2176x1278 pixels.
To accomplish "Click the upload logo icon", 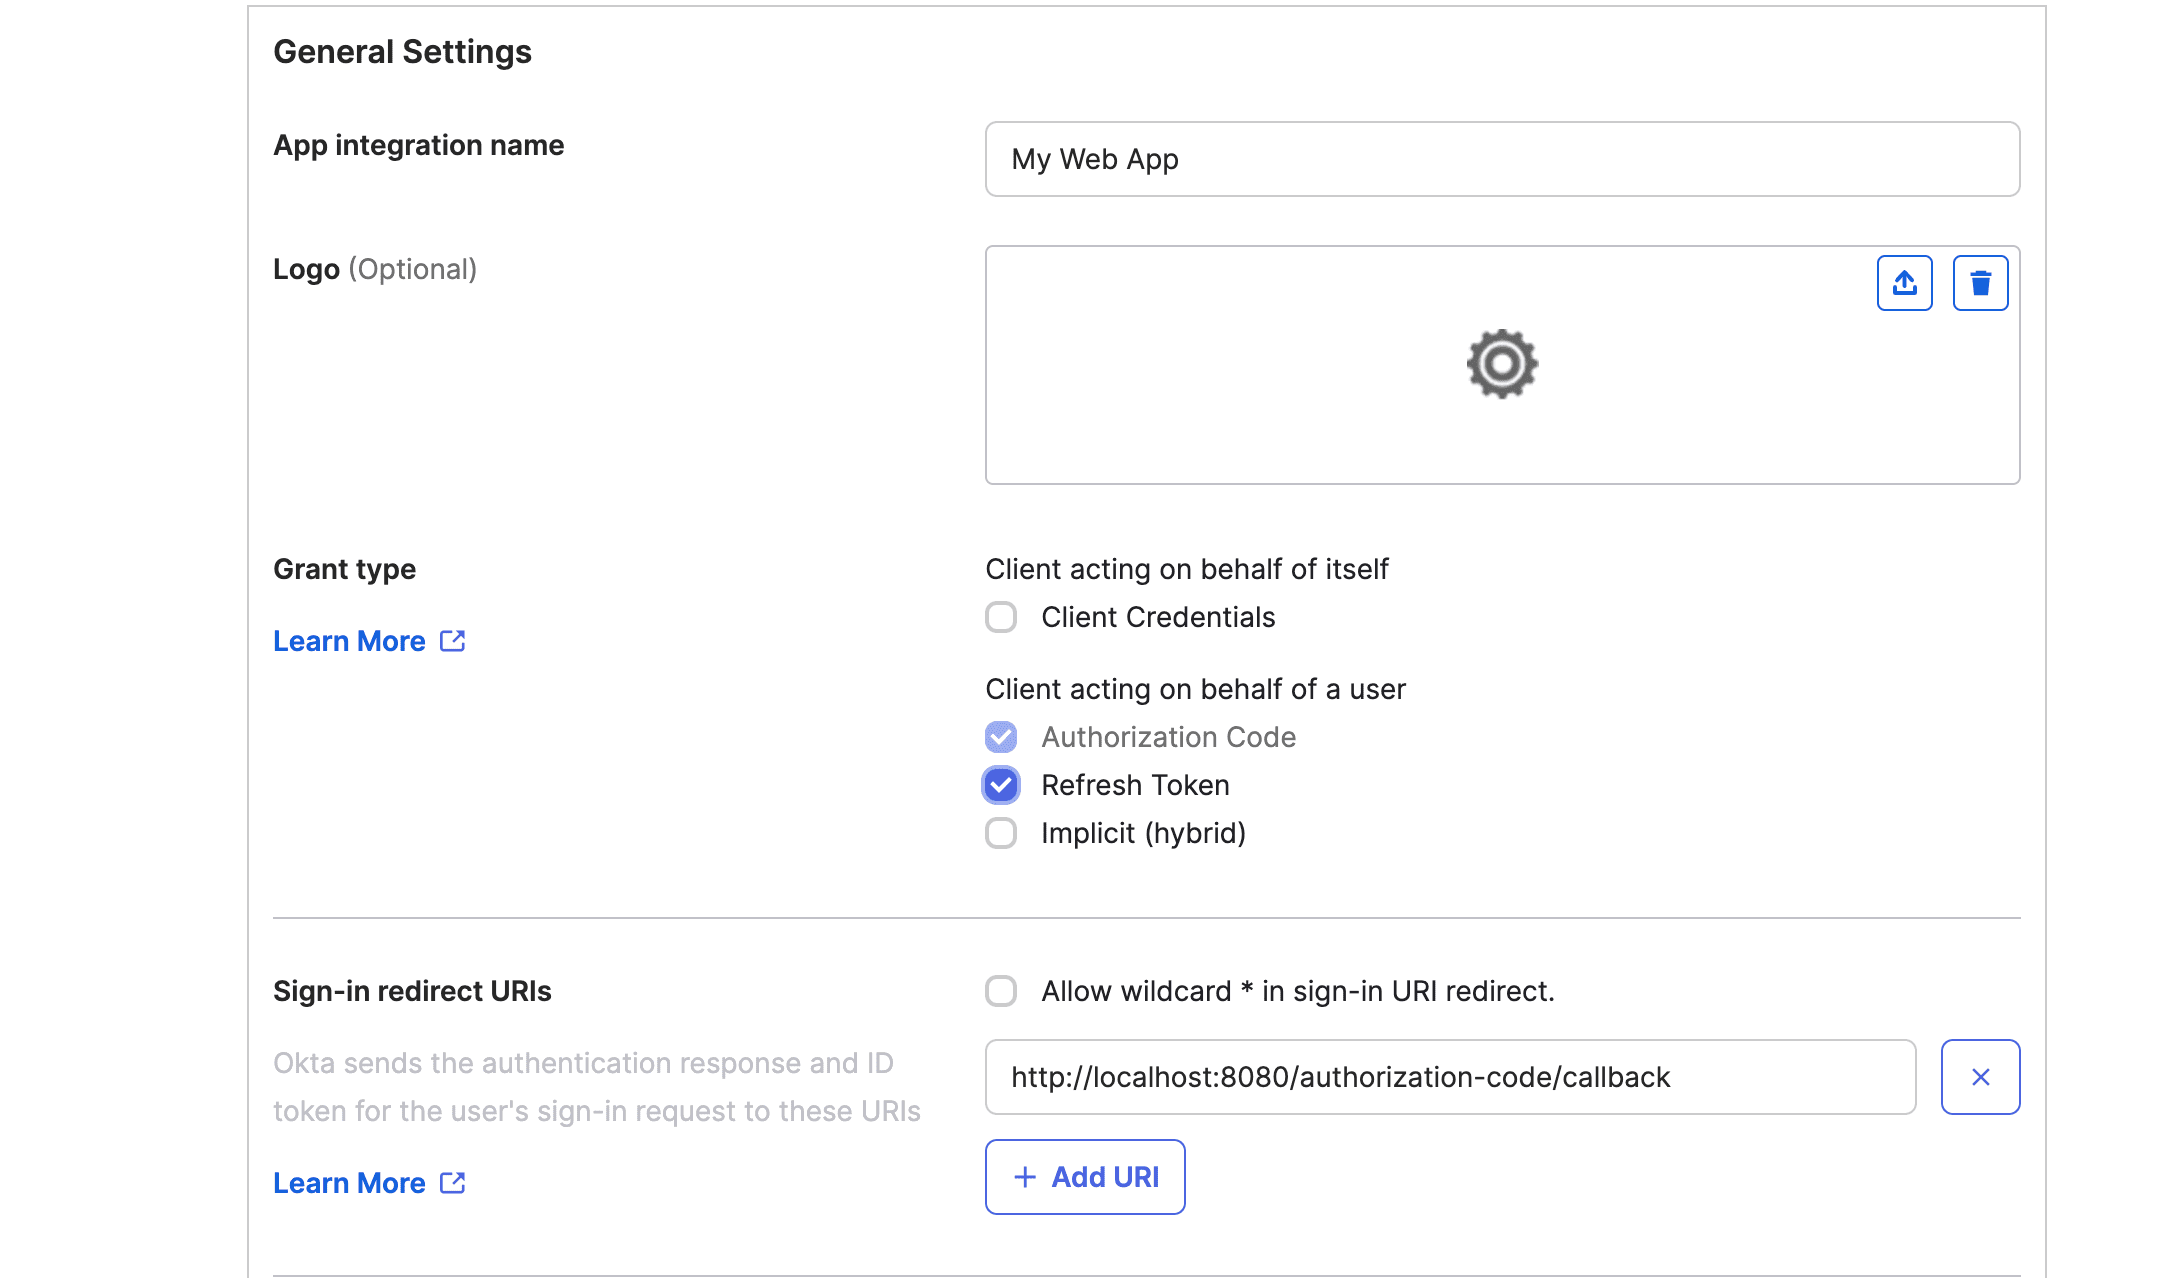I will pos(1904,283).
